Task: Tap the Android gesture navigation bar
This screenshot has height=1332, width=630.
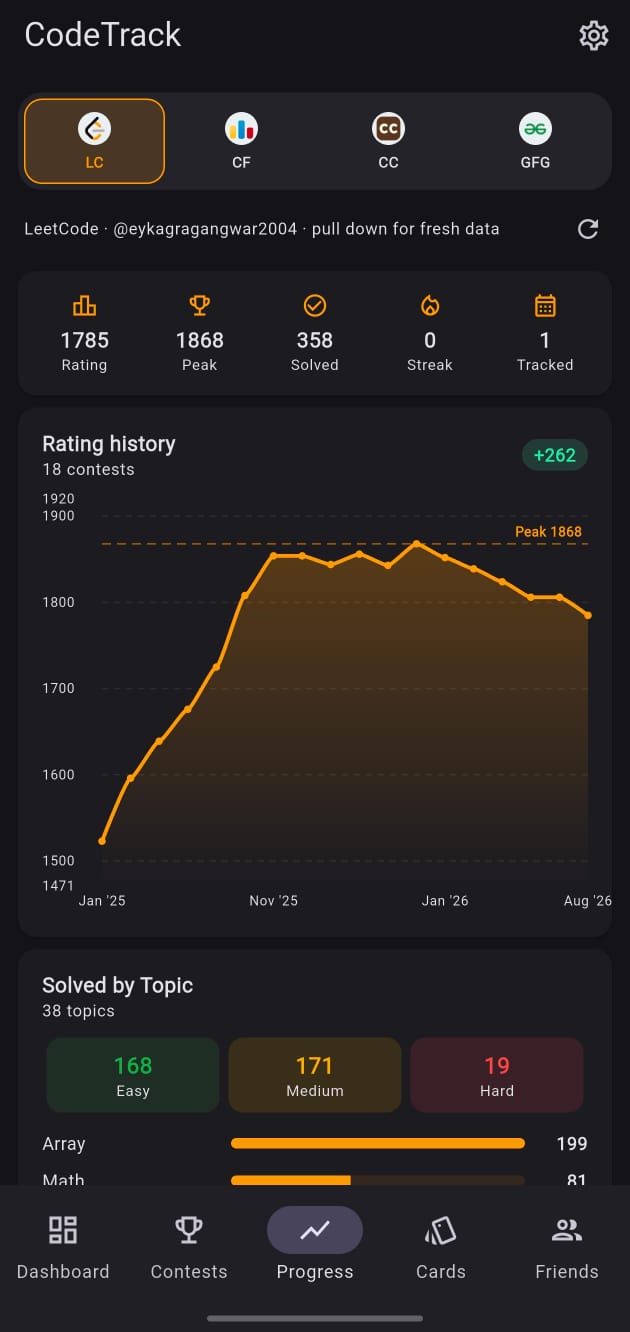Action: coord(315,1318)
